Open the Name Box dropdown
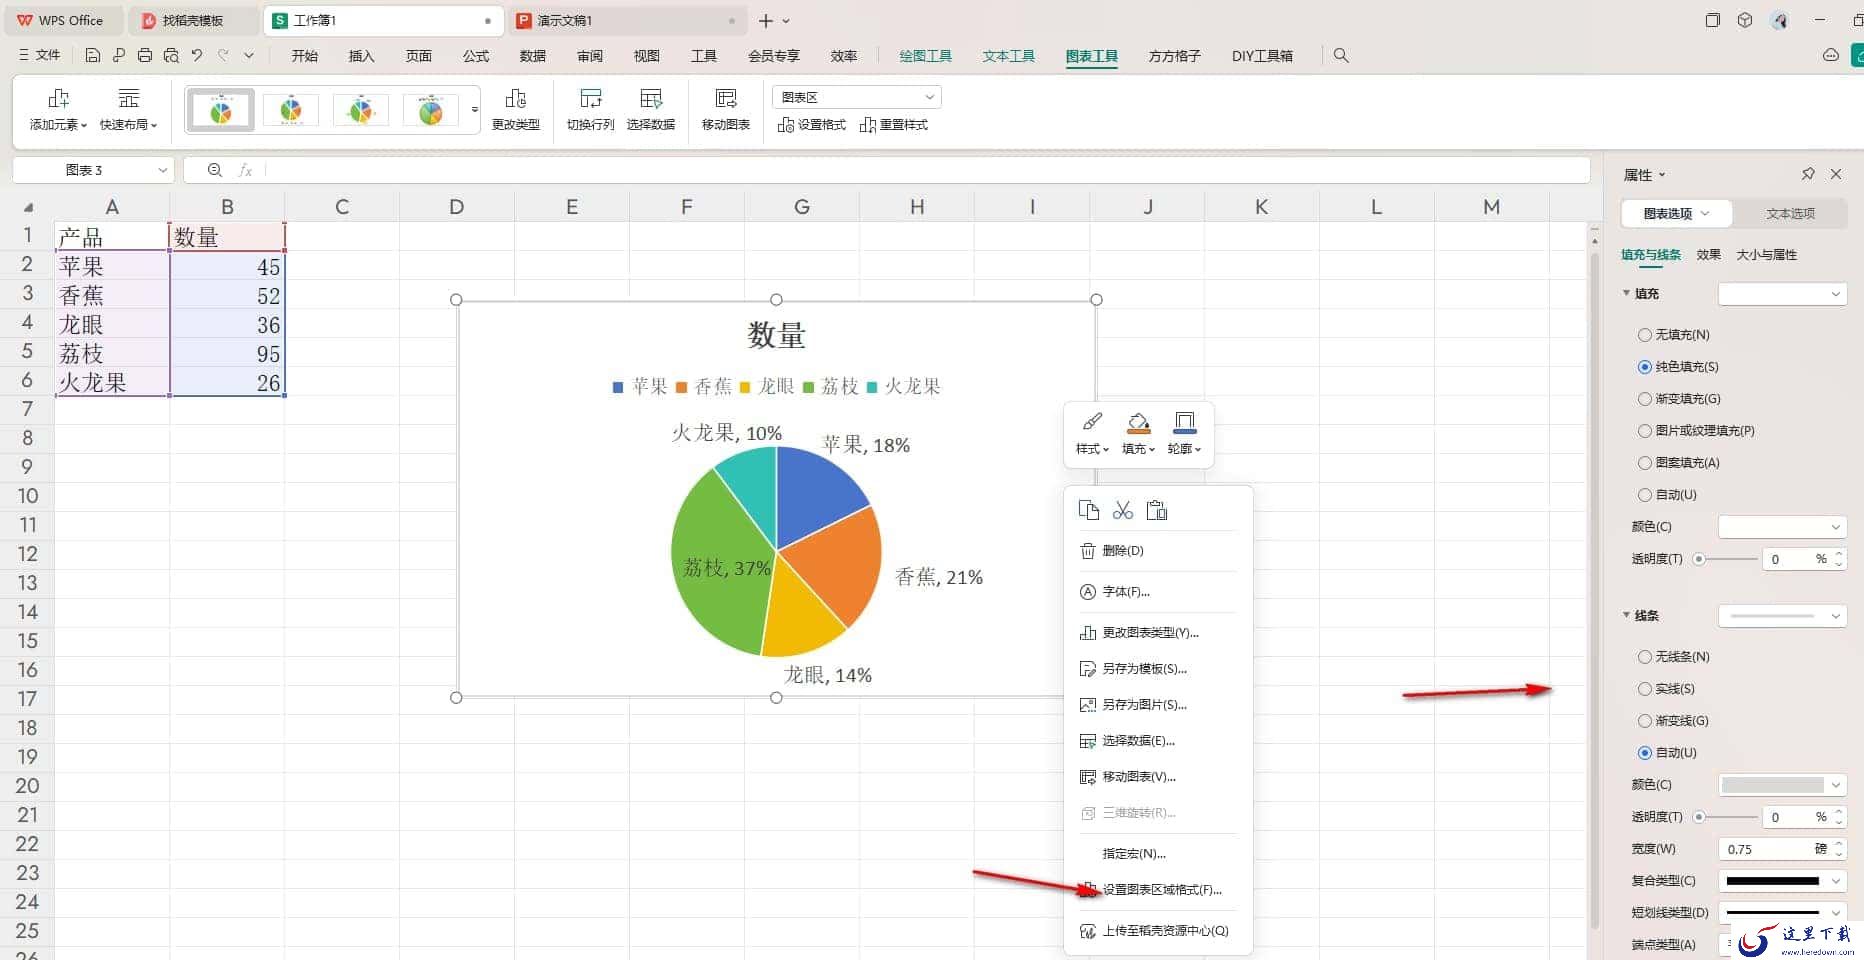Image resolution: width=1864 pixels, height=960 pixels. [x=162, y=170]
